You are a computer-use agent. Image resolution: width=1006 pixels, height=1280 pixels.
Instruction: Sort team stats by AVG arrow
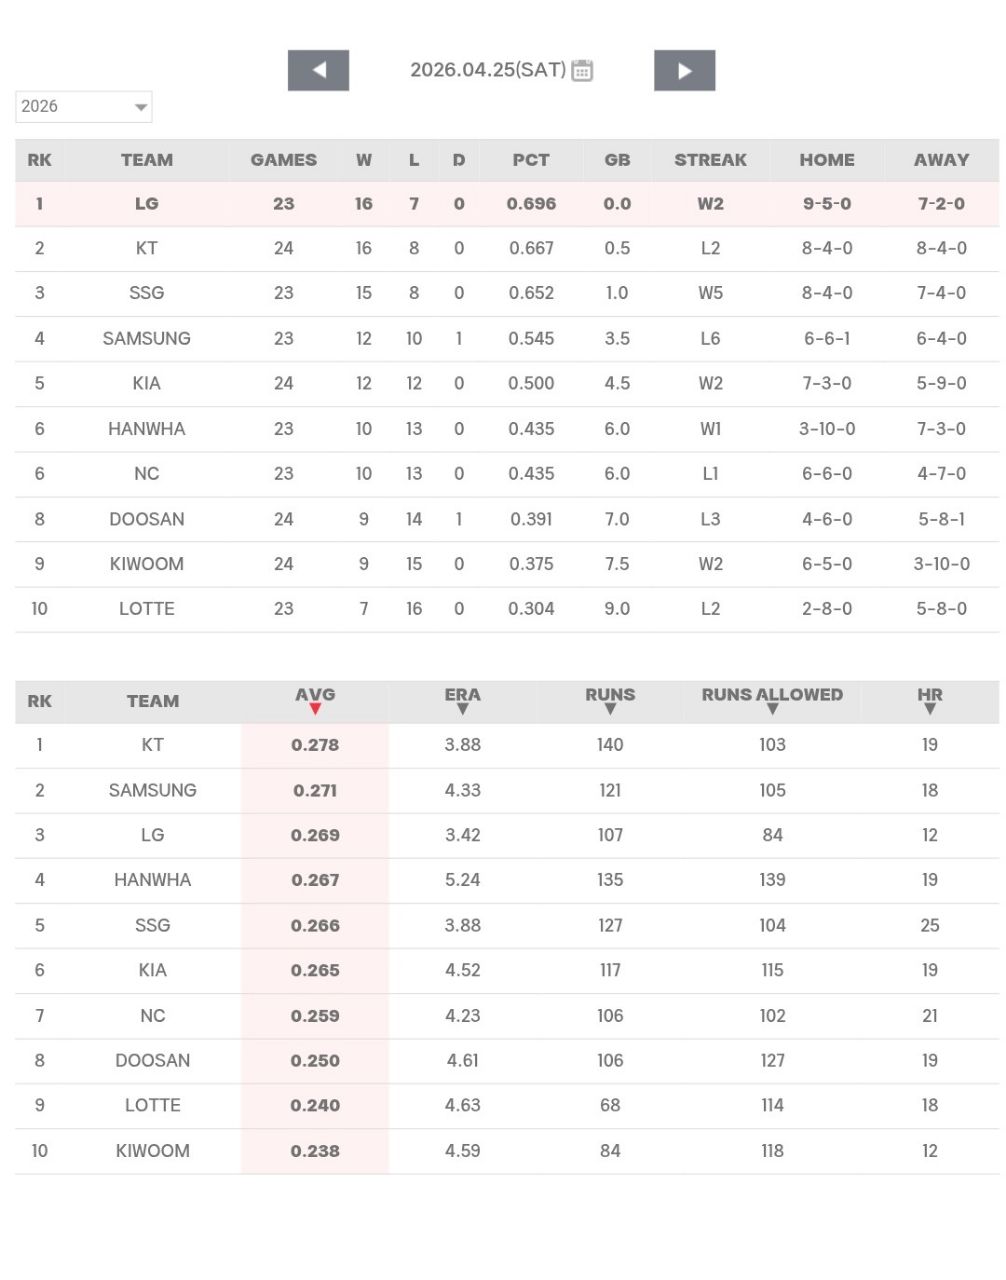(x=315, y=709)
